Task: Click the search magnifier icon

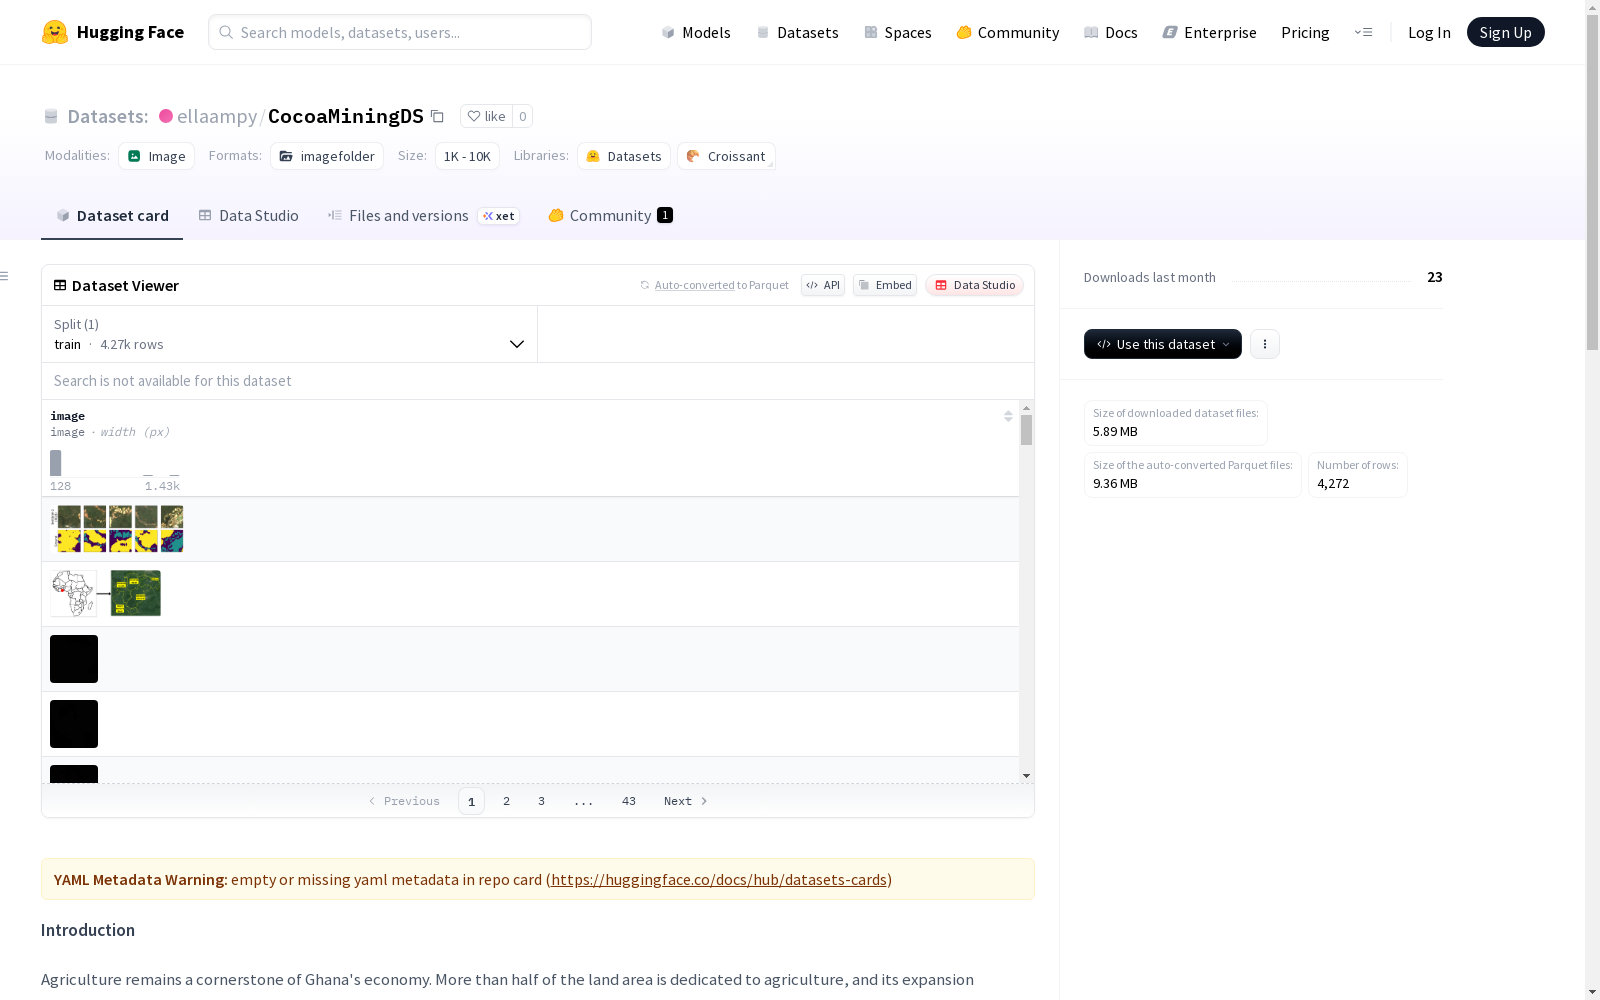Action: (226, 32)
